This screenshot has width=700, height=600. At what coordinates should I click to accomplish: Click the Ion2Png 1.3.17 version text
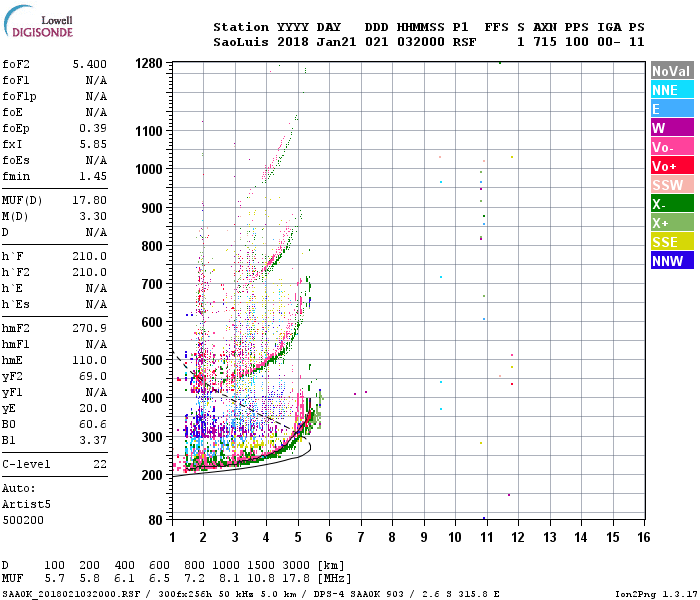656,594
